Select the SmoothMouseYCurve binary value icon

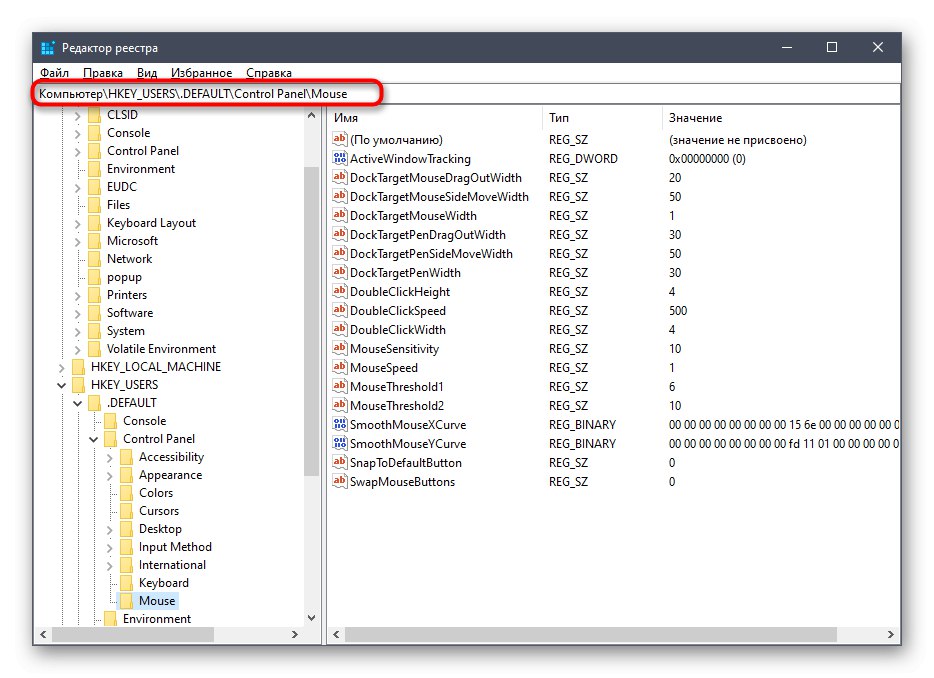[x=340, y=444]
